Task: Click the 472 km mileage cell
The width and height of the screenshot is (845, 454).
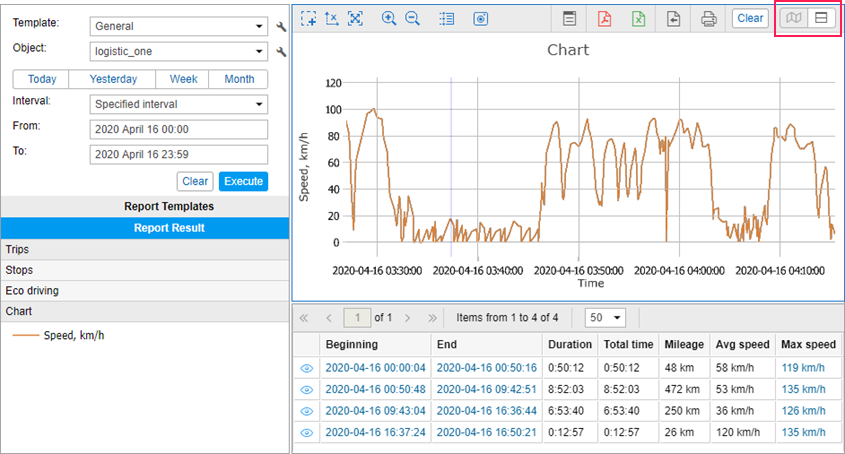Action: [682, 389]
